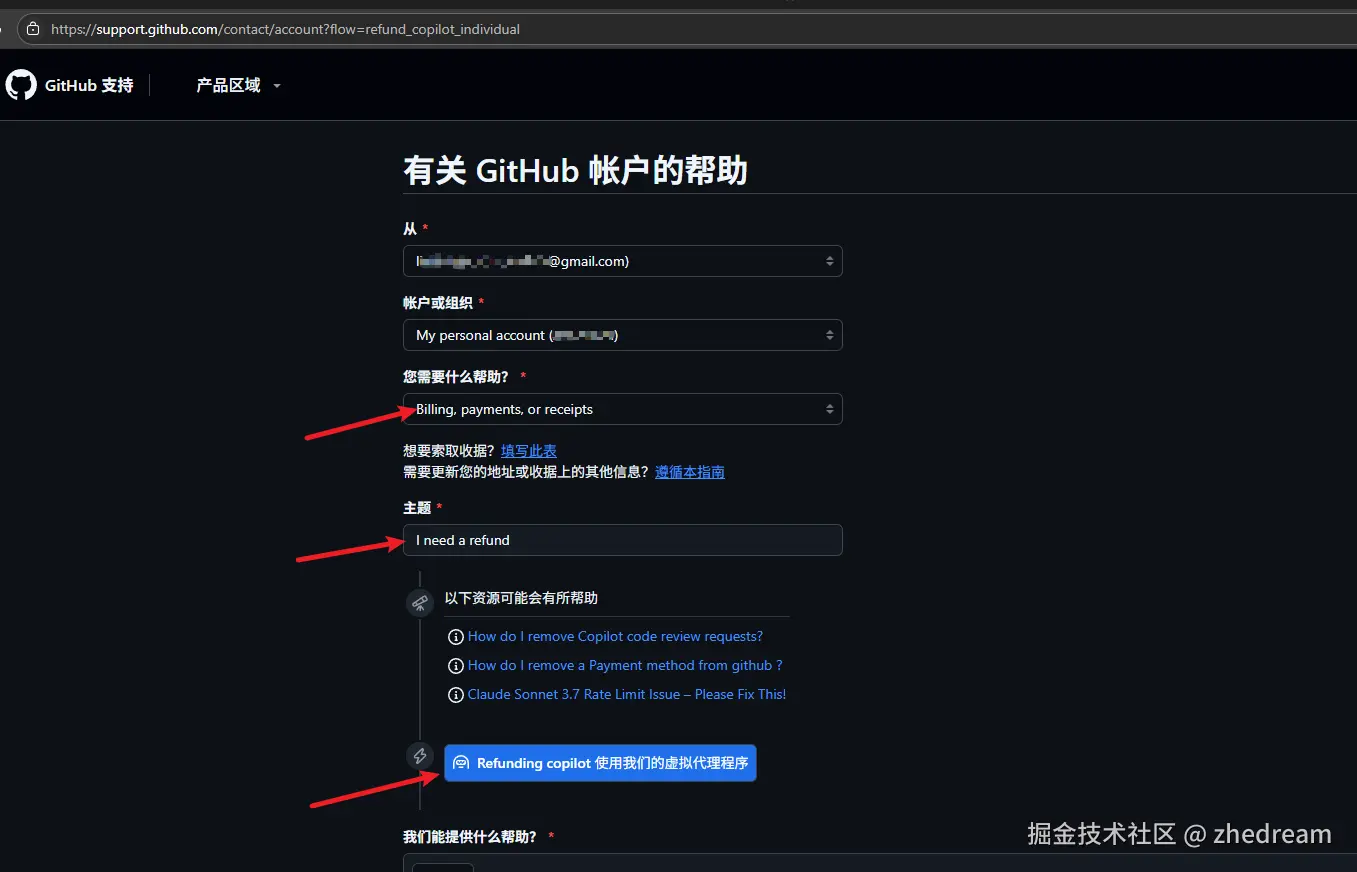
Task: Click the telescope icon beside helpful resources
Action: [x=420, y=603]
